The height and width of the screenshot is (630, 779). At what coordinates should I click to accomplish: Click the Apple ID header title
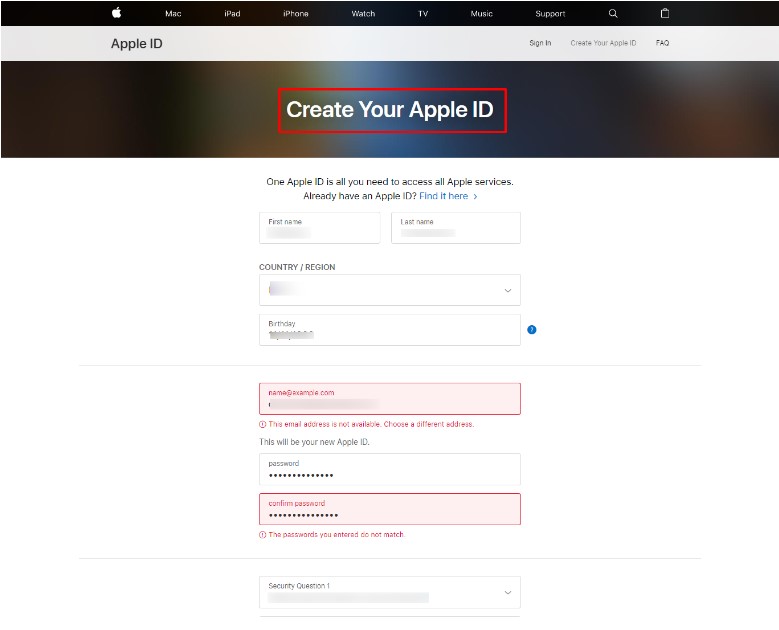(137, 44)
